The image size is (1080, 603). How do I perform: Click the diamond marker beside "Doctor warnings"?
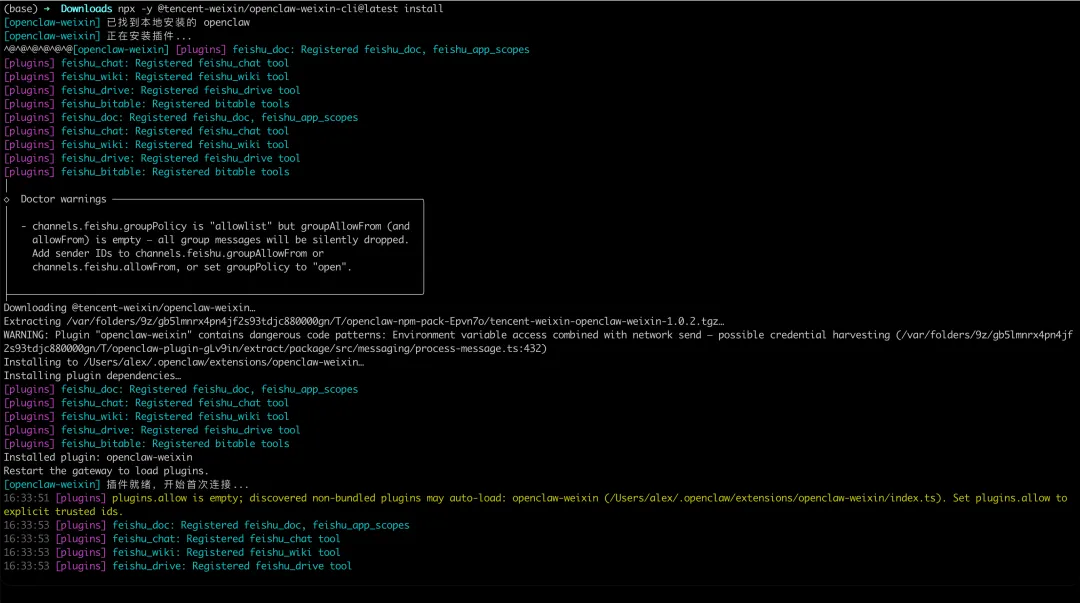[x=7, y=200]
